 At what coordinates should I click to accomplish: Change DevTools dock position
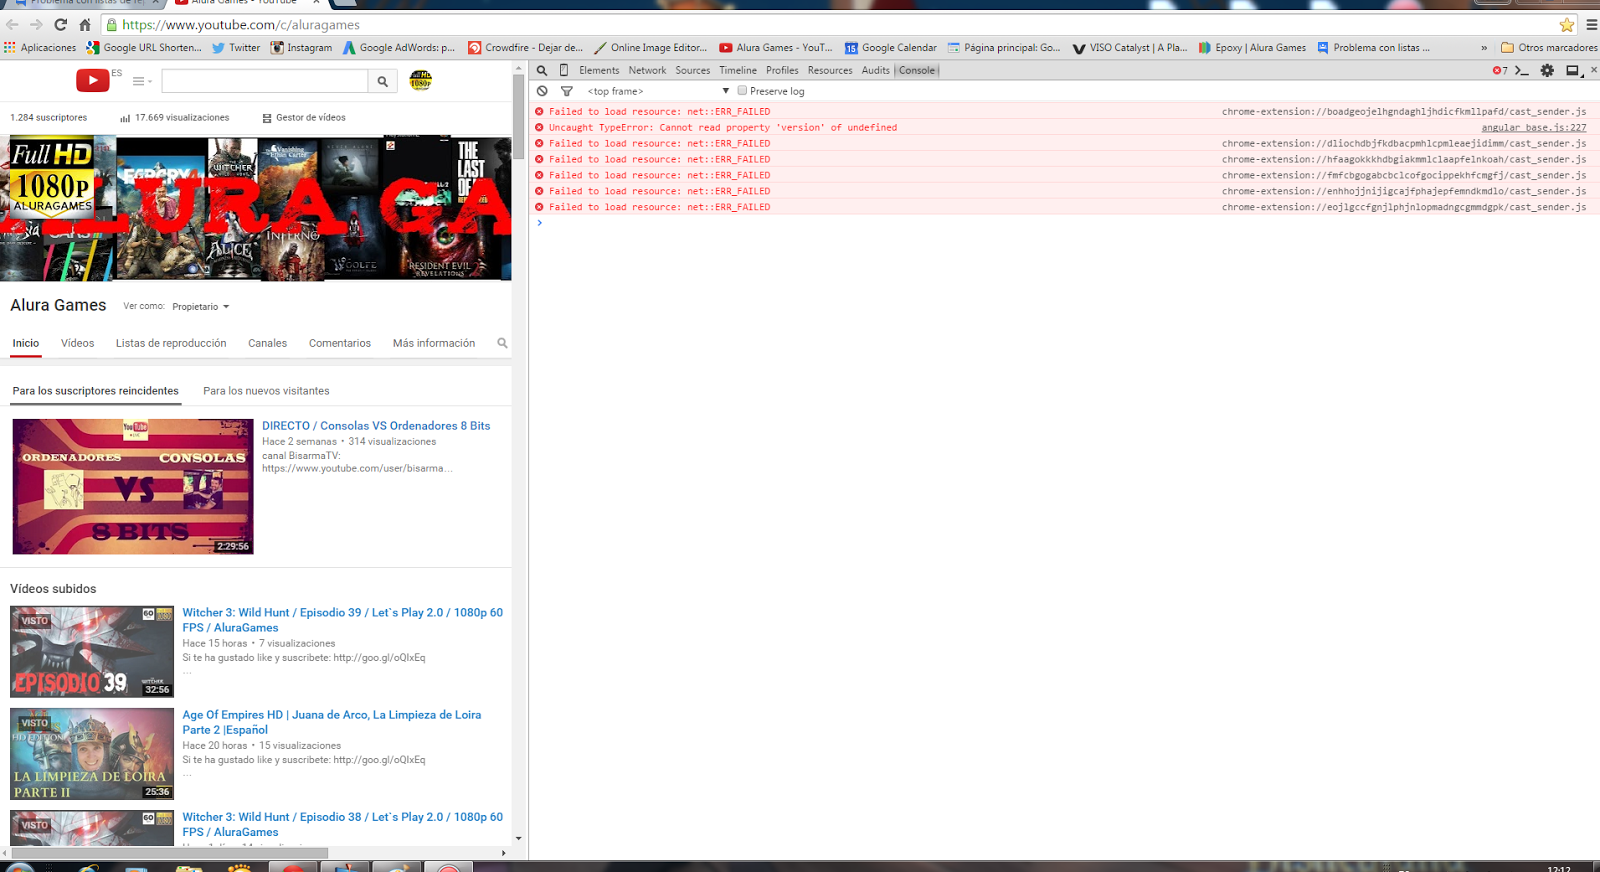coord(1573,70)
